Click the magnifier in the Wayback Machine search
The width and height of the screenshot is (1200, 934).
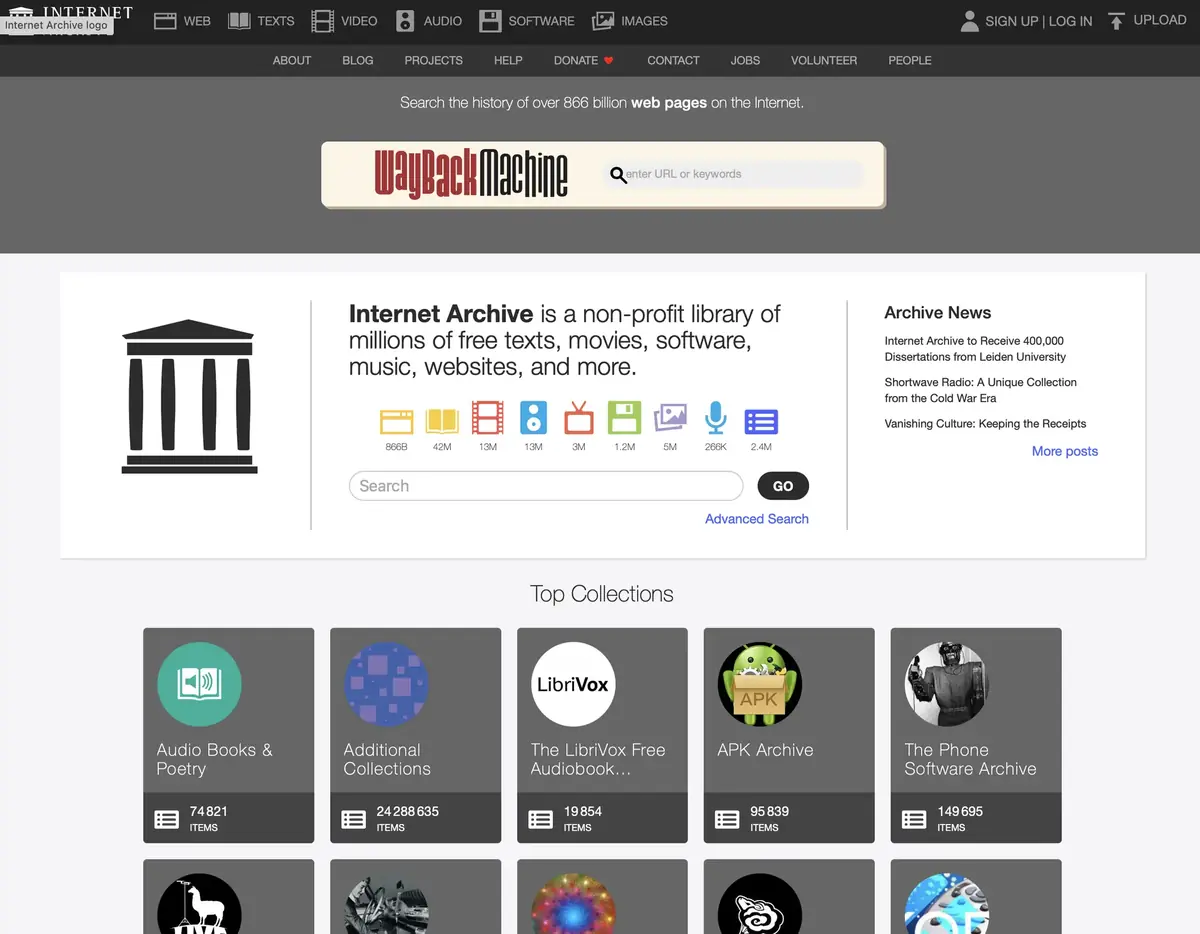coord(618,174)
